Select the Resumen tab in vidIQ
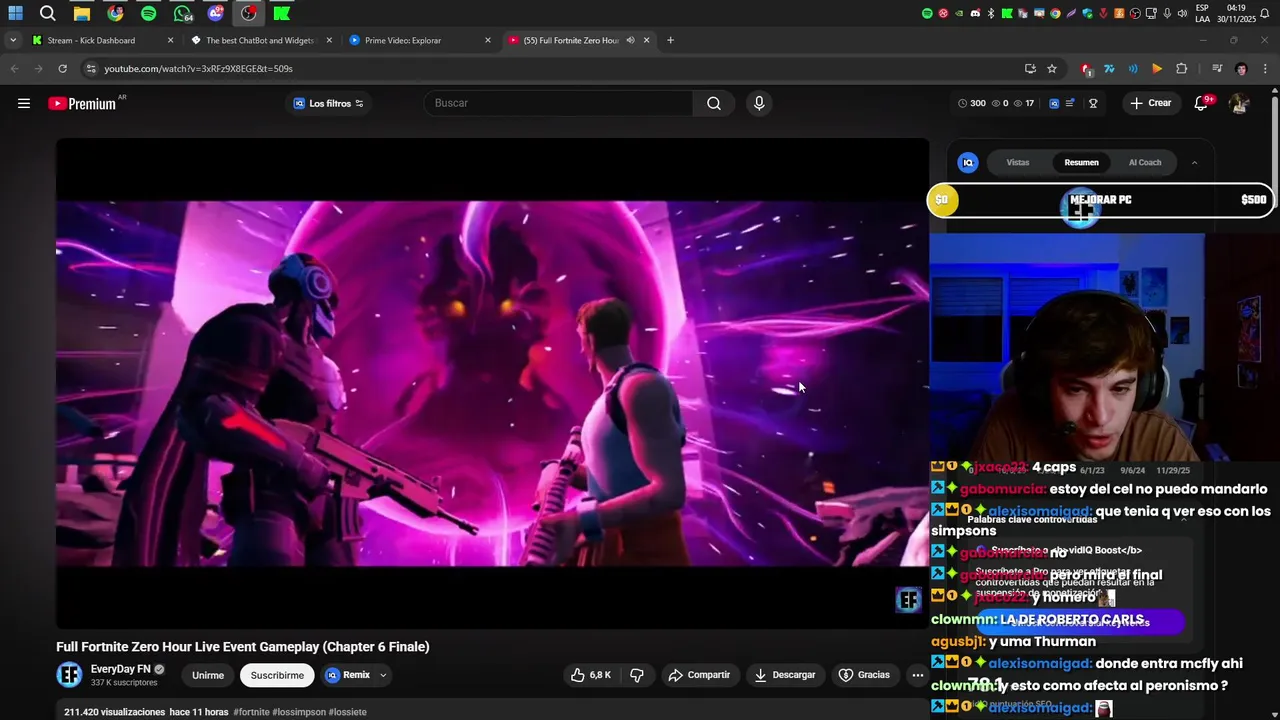The height and width of the screenshot is (720, 1280). 1081,163
